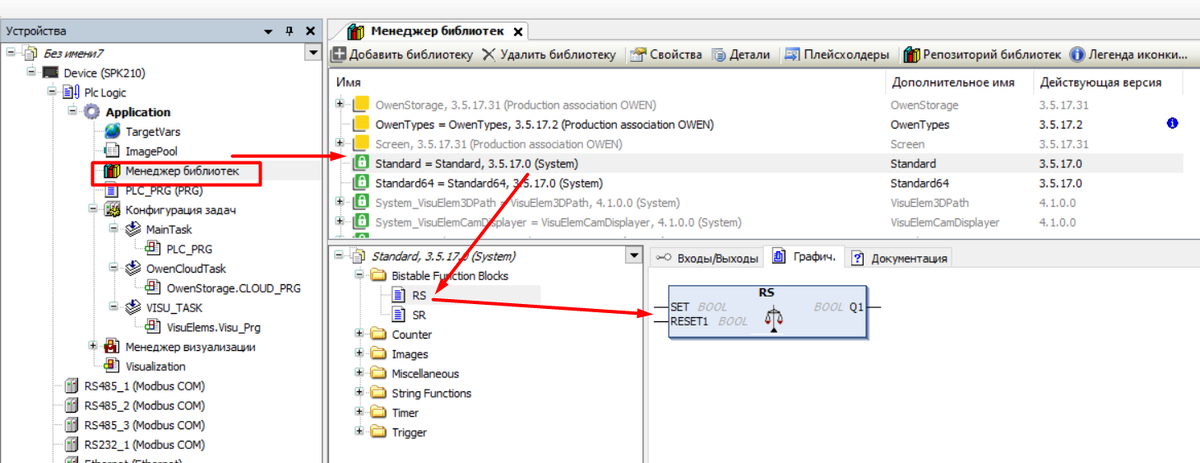Open the Устройства panel dropdown arrow
The width and height of the screenshot is (1200, 463).
270,31
